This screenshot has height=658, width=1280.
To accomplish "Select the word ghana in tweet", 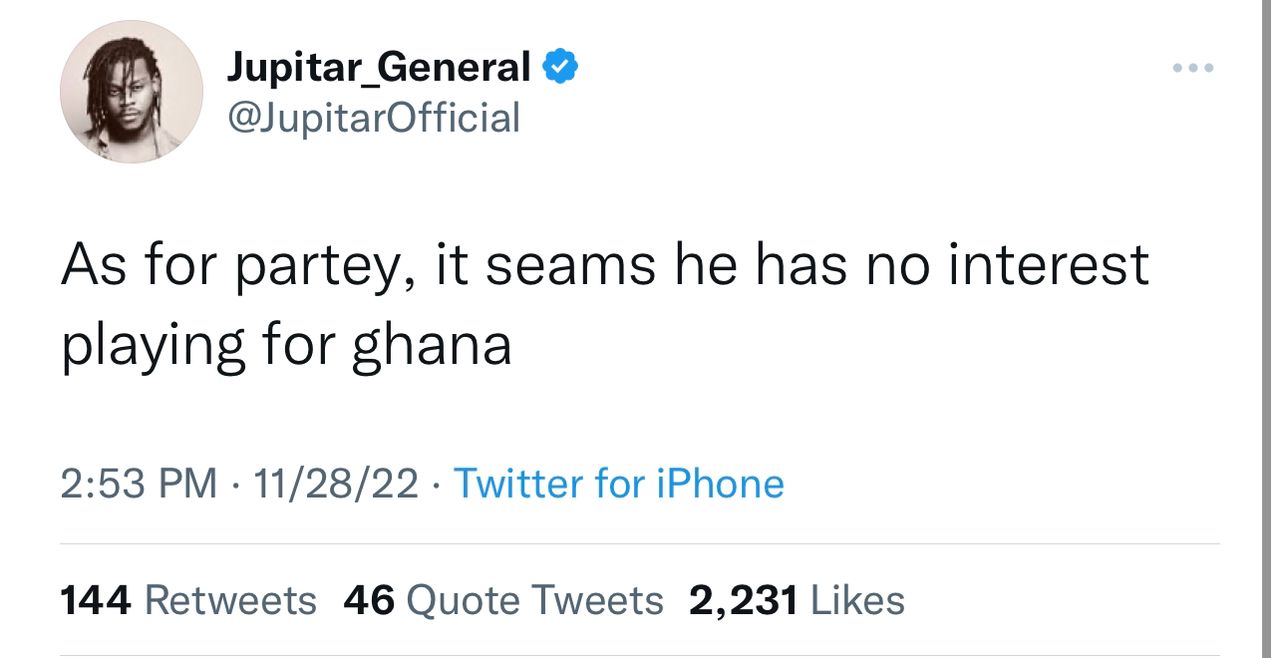I will (x=432, y=347).
